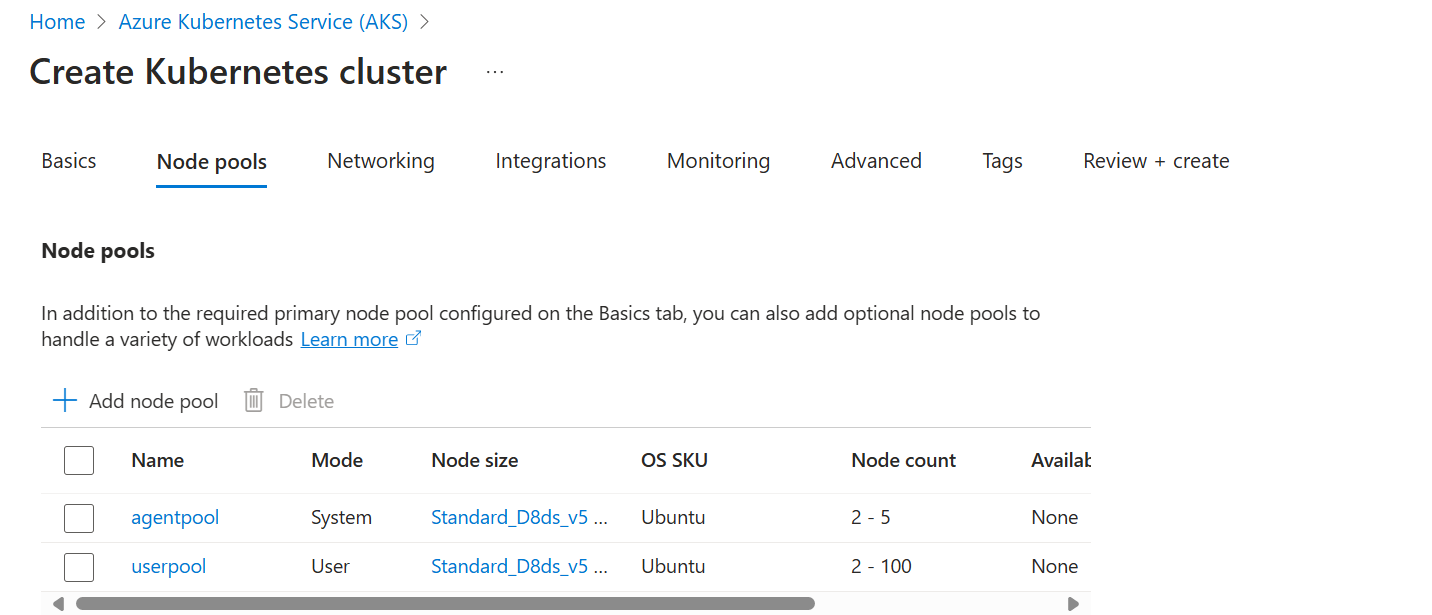Check the box for the agentpool row
The height and width of the screenshot is (615, 1432).
[x=79, y=518]
